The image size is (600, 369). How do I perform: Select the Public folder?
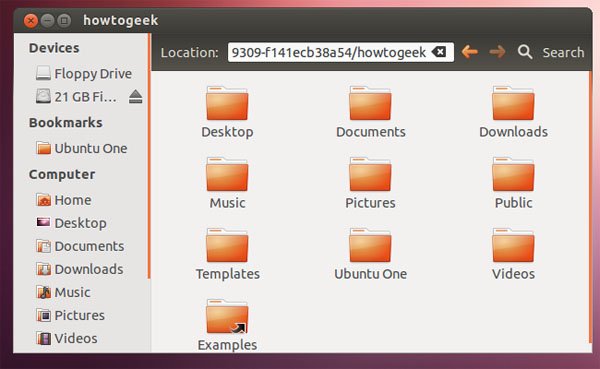pyautogui.click(x=513, y=174)
